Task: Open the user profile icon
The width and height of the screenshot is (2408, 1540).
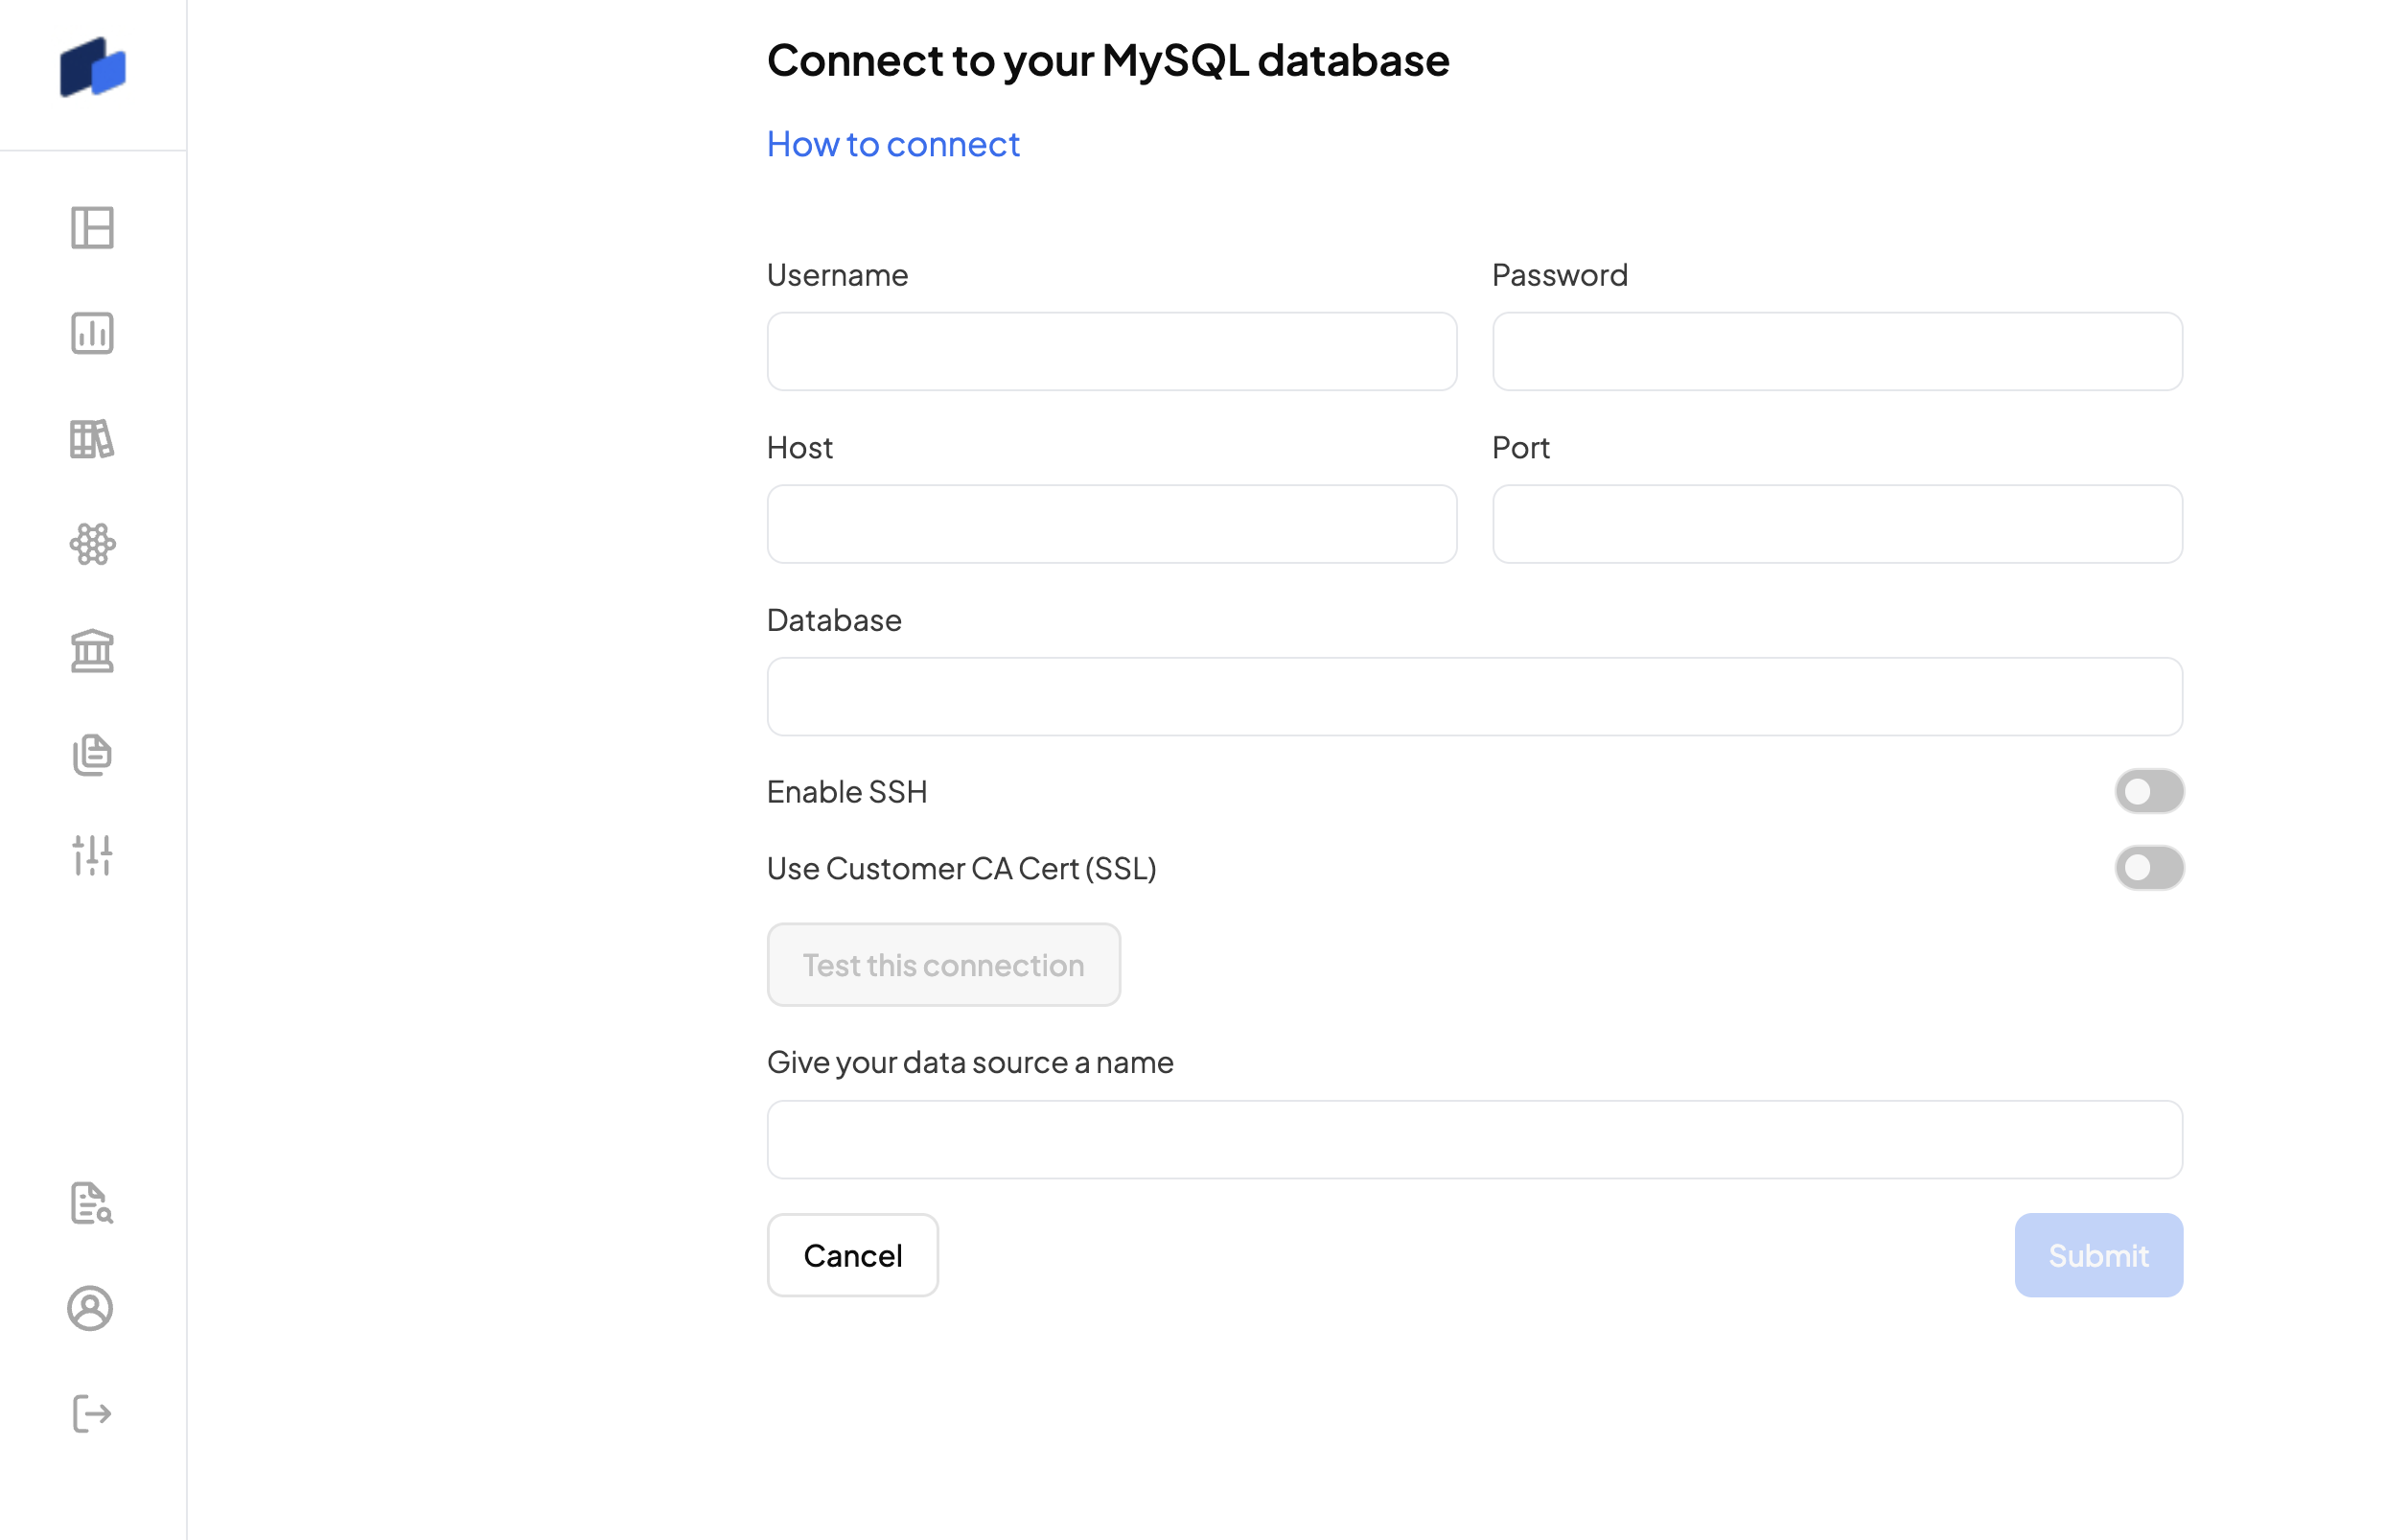Action: [x=90, y=1308]
